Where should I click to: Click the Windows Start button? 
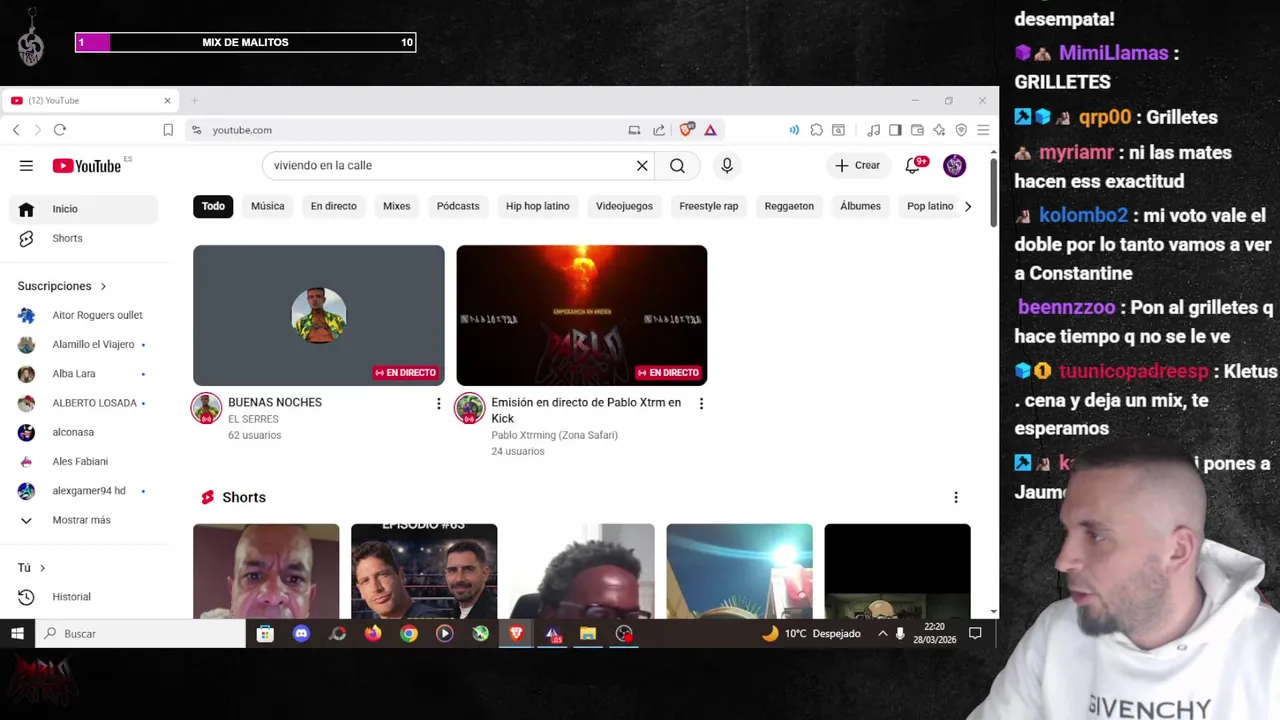tap(17, 633)
